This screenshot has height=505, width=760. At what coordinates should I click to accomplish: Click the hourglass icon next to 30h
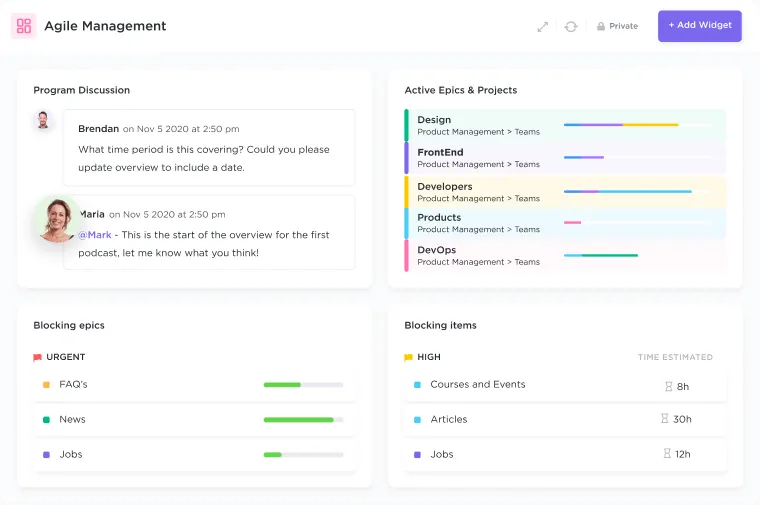(x=665, y=418)
